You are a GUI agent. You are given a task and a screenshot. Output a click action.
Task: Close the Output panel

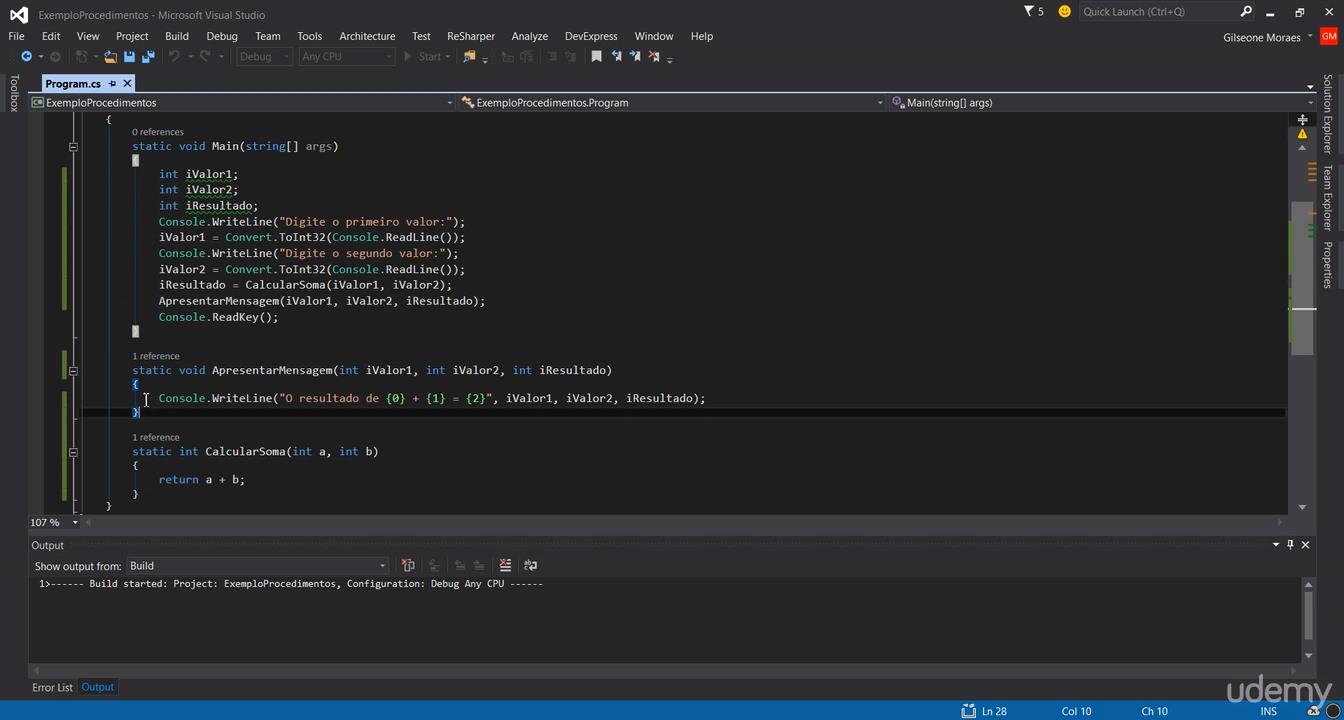pos(1305,545)
